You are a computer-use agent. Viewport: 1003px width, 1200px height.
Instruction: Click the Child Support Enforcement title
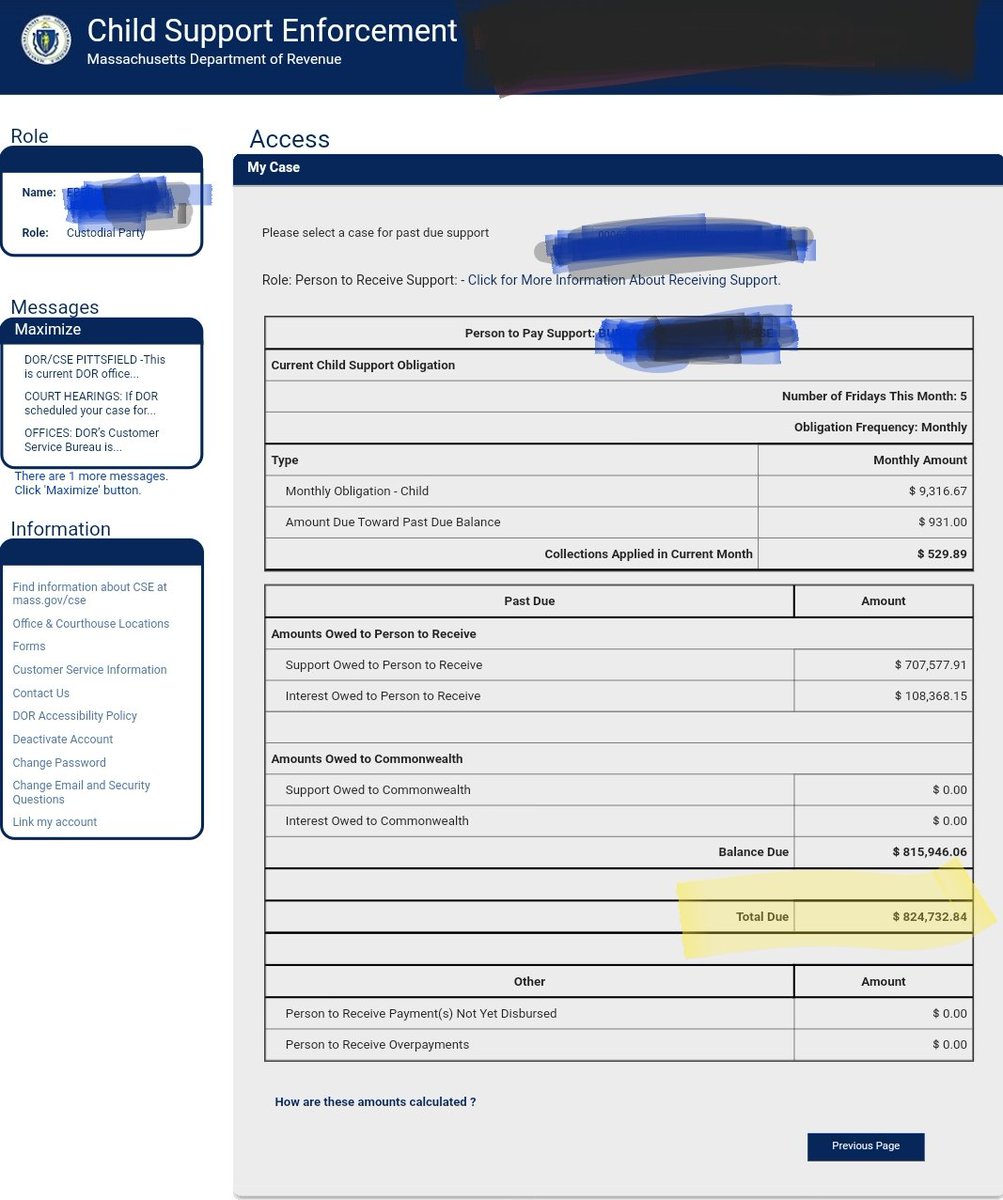(272, 30)
